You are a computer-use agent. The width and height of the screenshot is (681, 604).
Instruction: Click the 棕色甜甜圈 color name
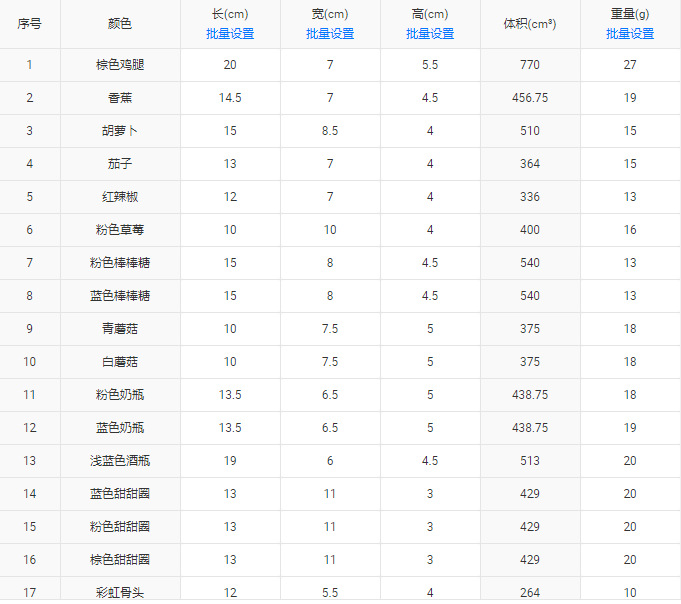click(119, 560)
